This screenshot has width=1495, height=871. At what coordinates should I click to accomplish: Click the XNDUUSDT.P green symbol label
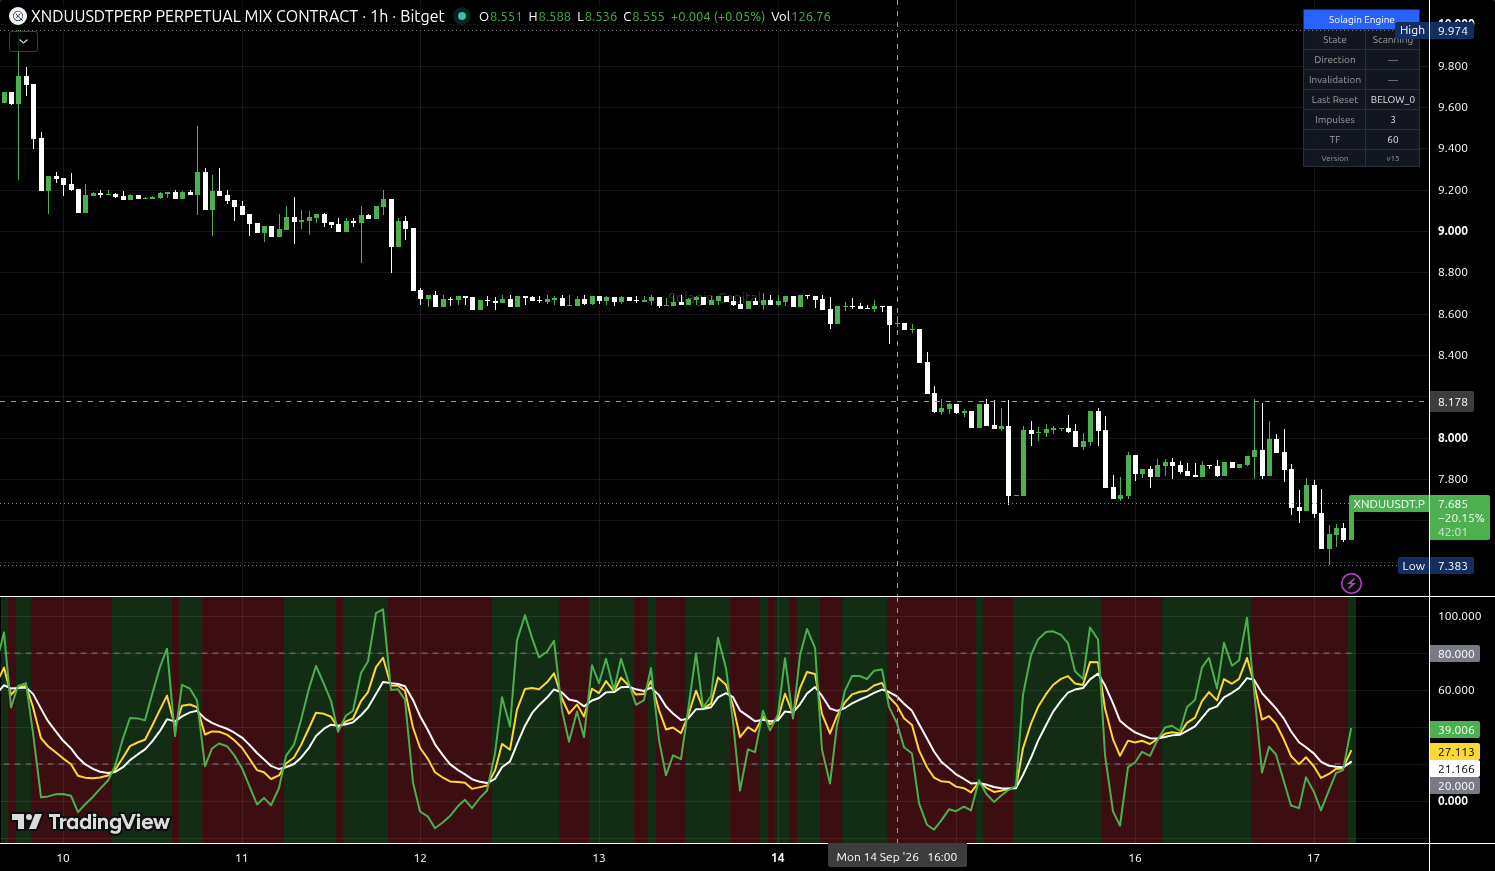(1389, 504)
